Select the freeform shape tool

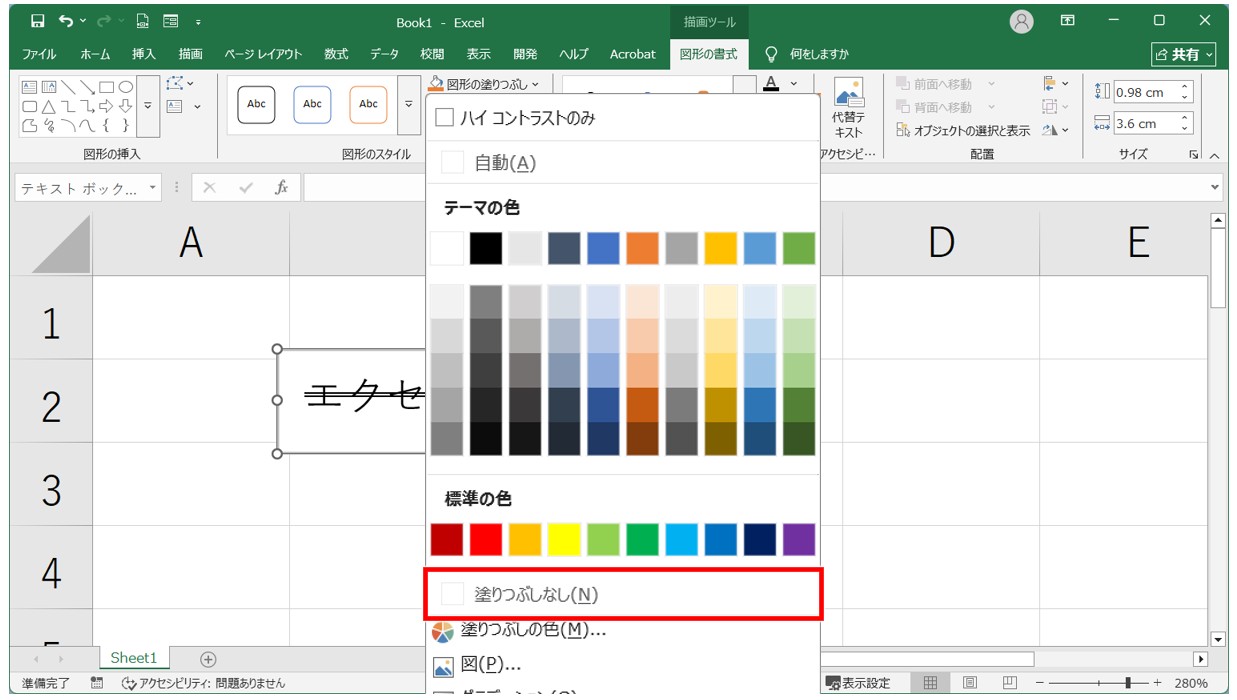click(x=29, y=125)
